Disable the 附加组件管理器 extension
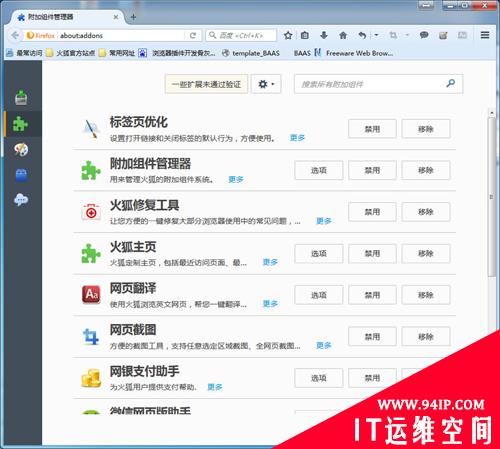 click(x=372, y=170)
